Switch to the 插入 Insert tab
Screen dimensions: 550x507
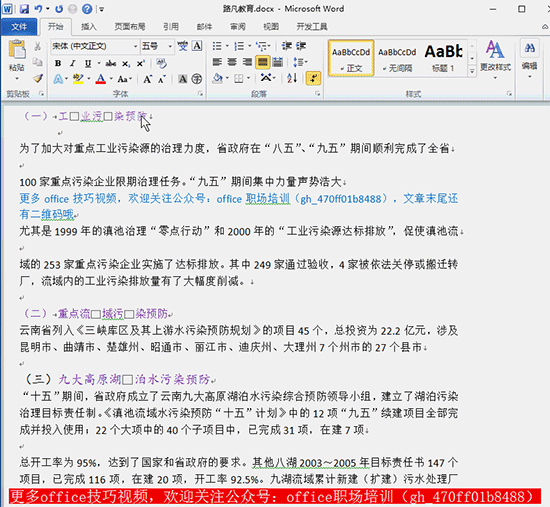click(x=88, y=27)
